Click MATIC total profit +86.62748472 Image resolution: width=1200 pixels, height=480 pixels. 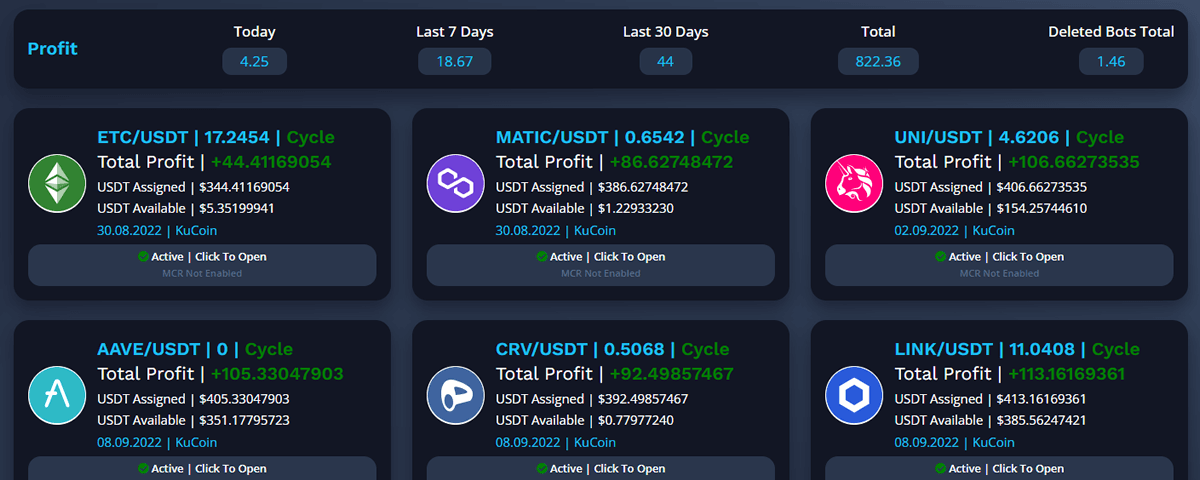(x=671, y=161)
